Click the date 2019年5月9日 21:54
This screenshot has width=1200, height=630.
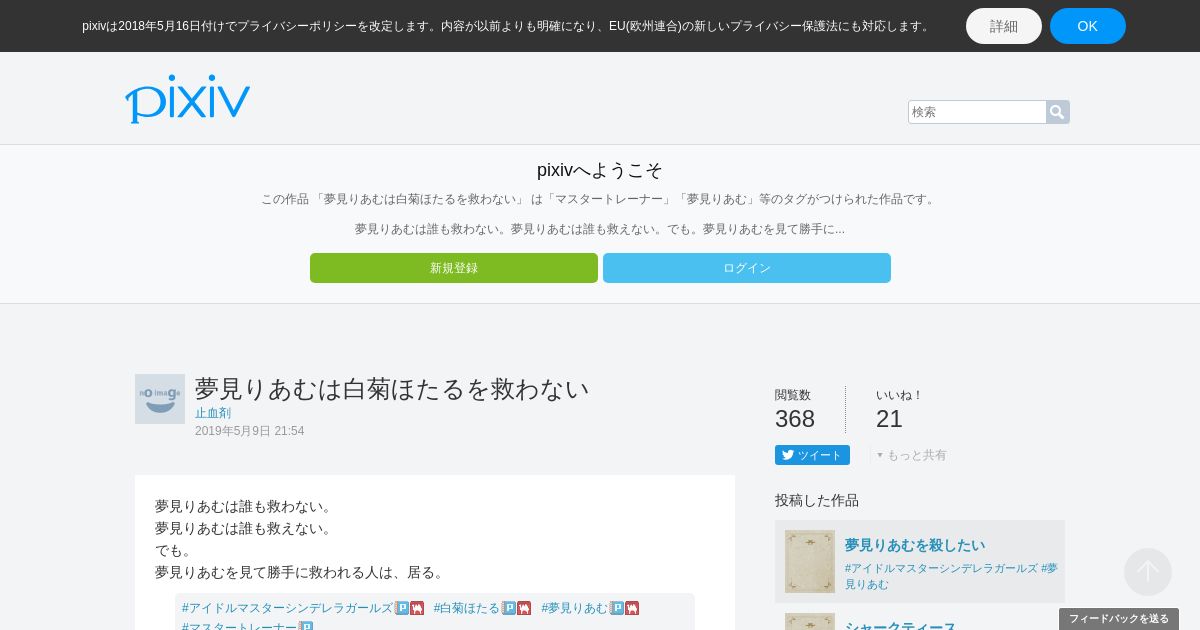[250, 431]
